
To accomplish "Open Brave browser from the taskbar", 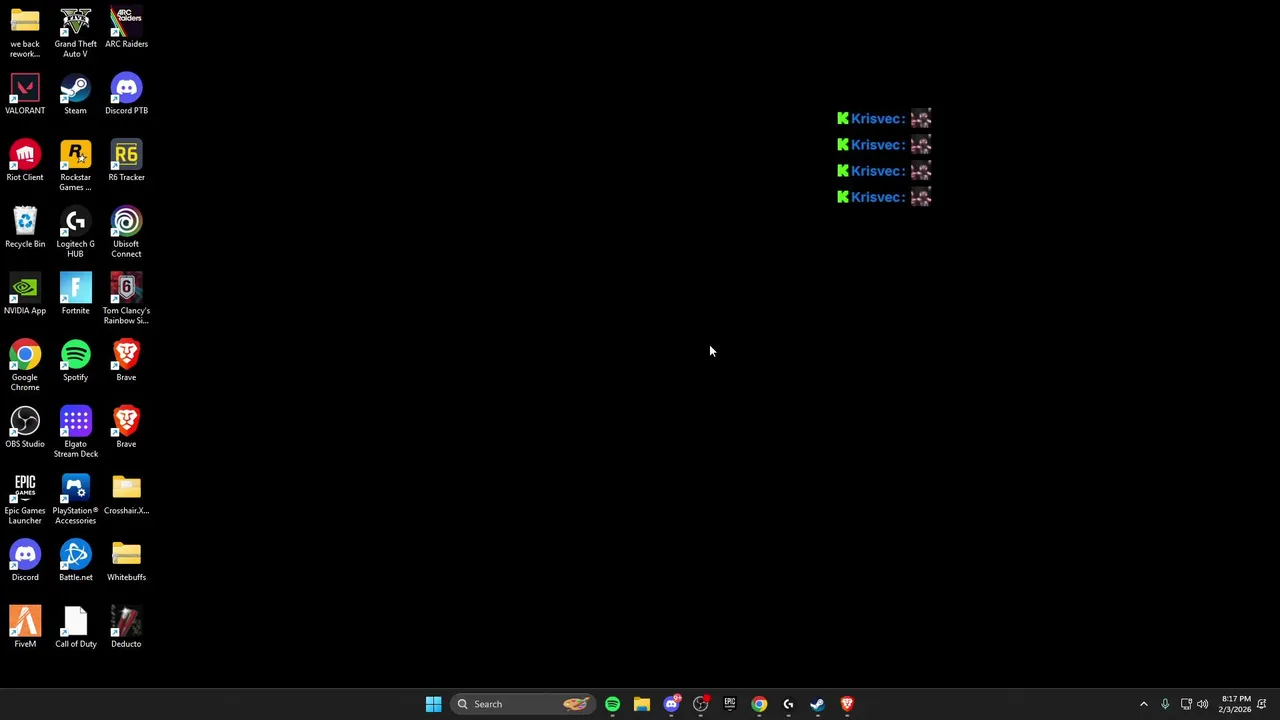I will click(x=847, y=704).
